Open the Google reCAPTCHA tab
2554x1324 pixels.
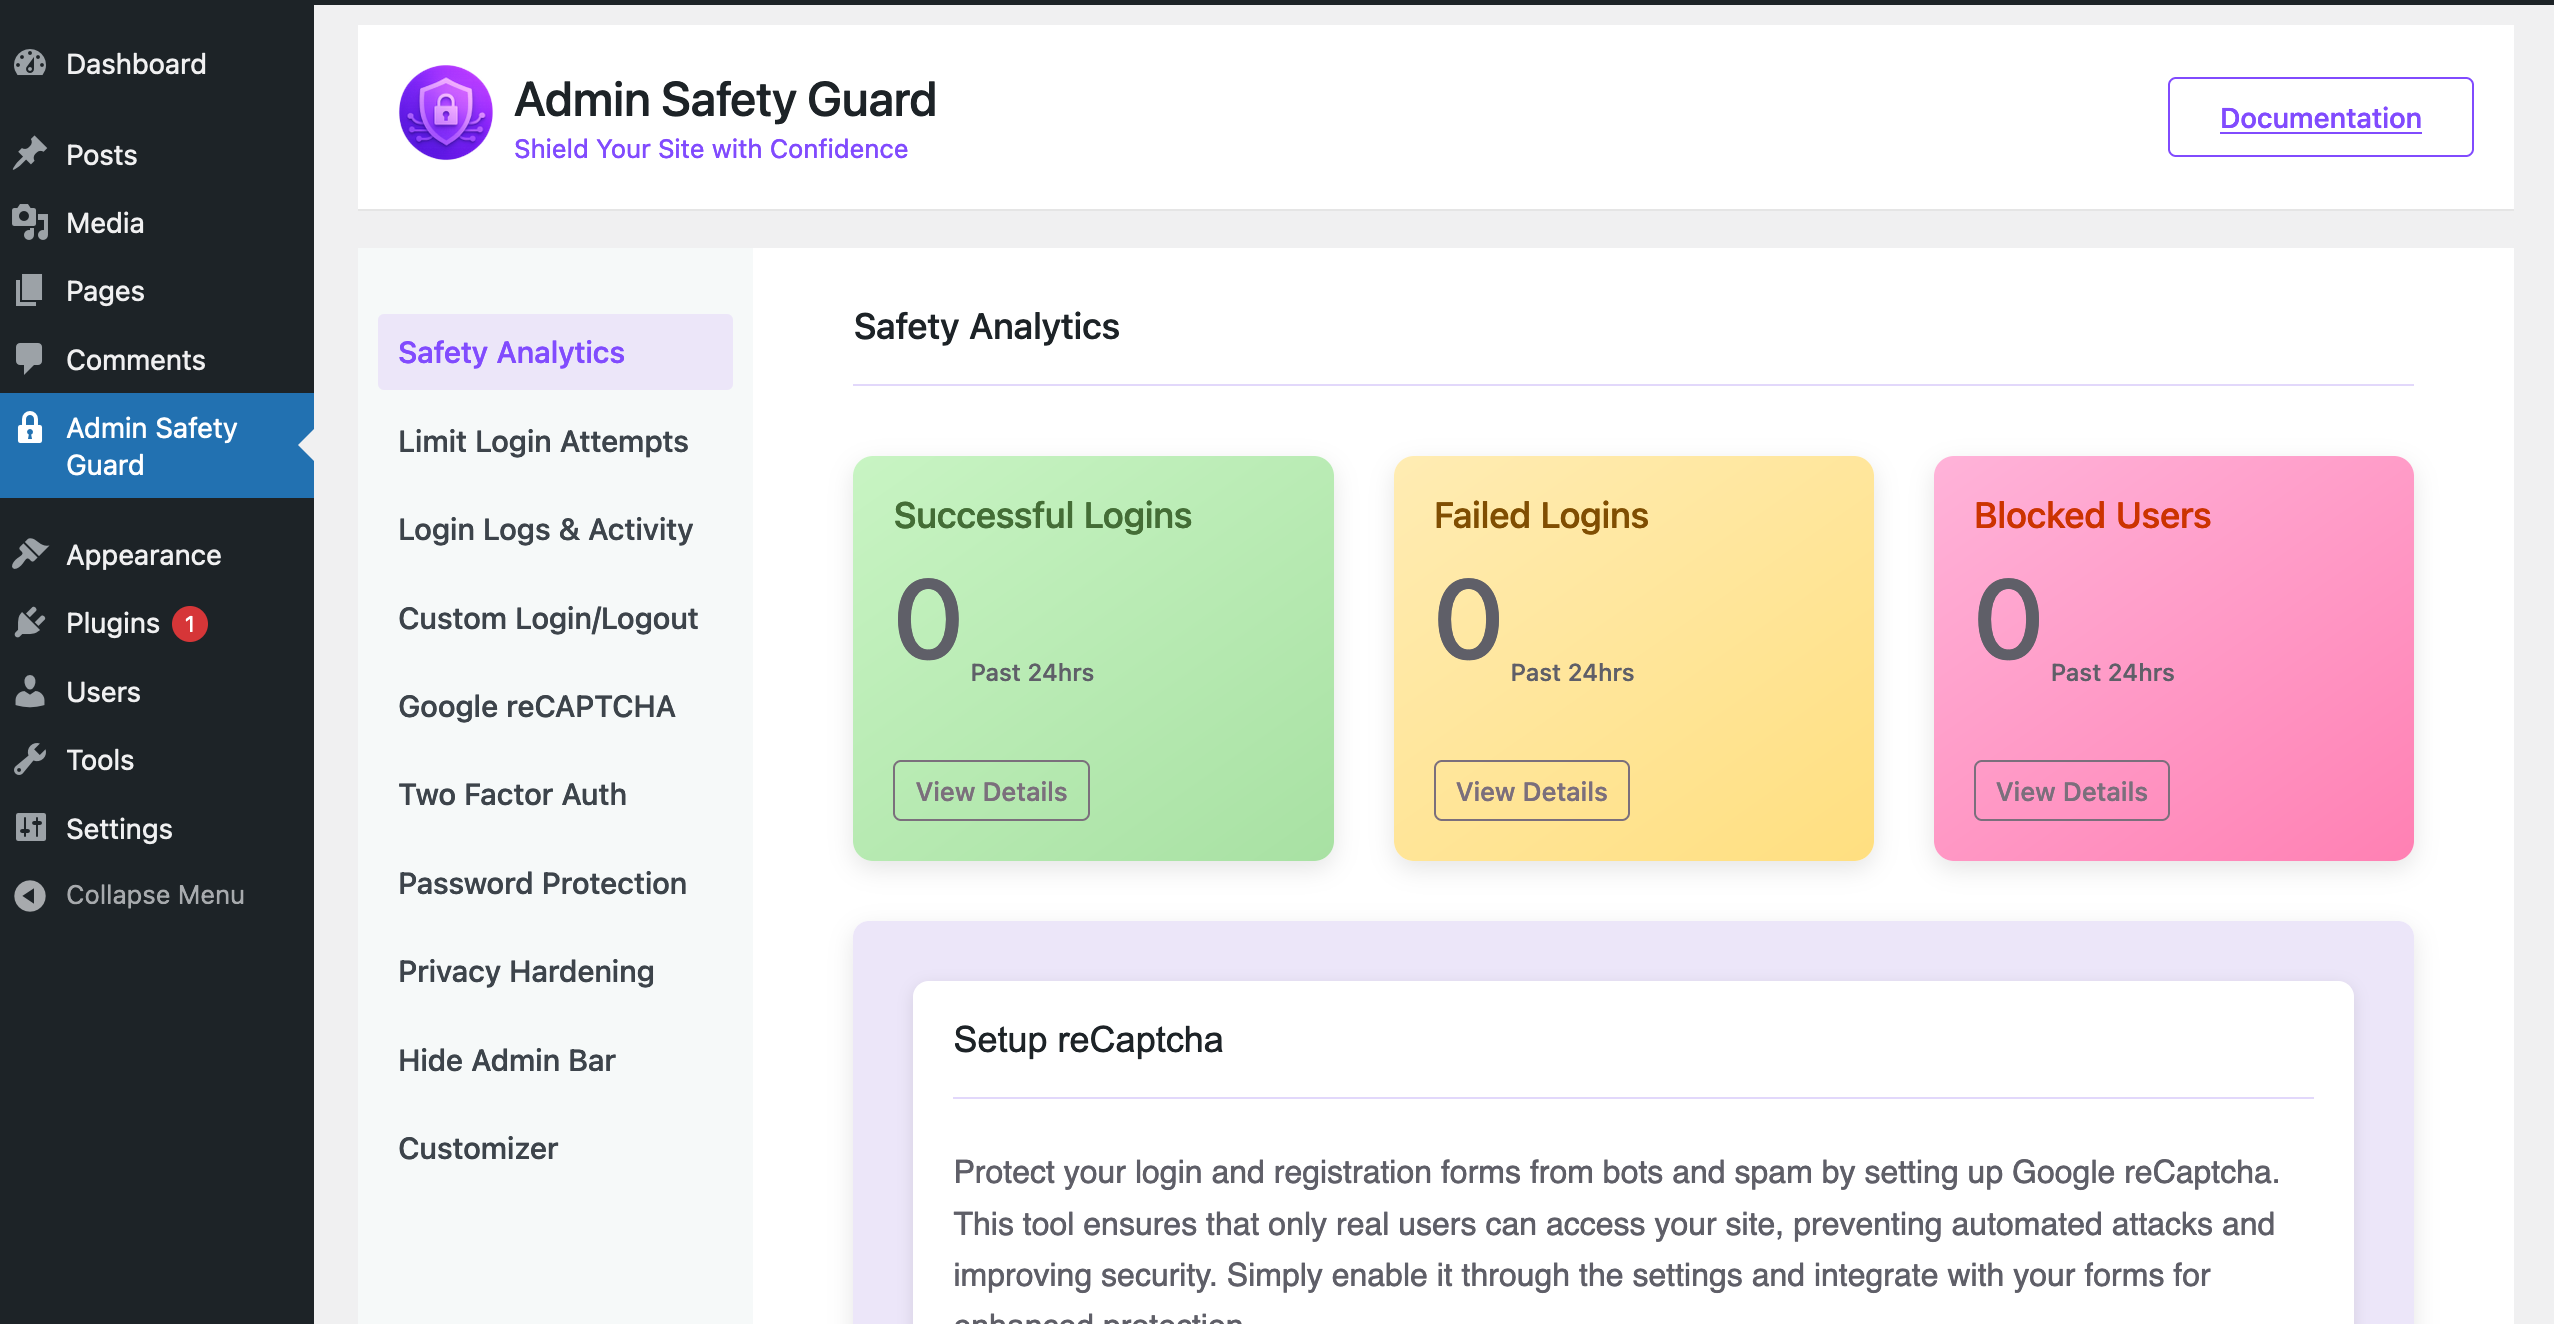pyautogui.click(x=555, y=706)
